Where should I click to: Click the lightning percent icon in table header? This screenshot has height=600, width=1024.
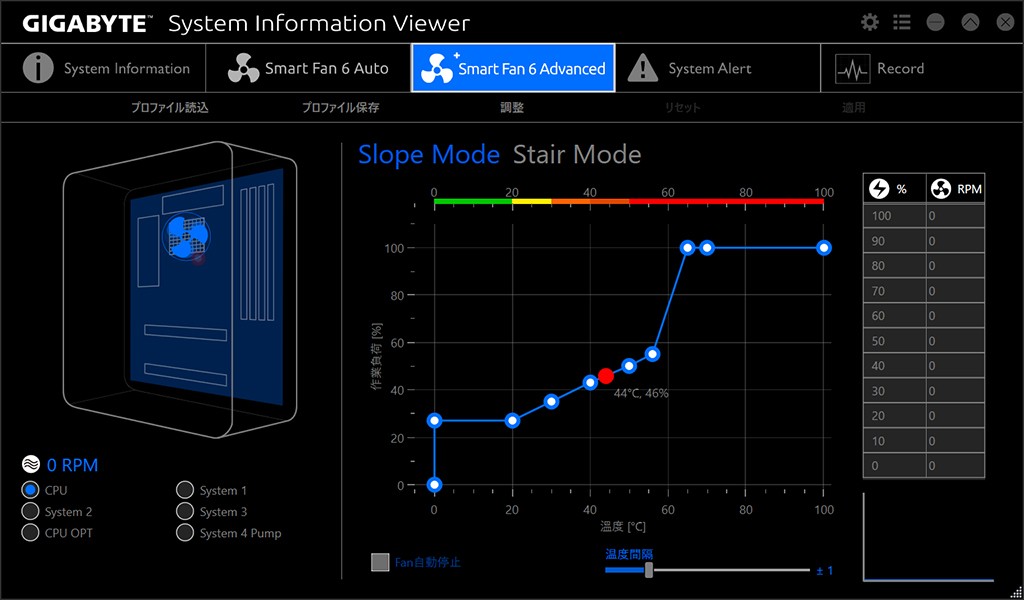coord(880,189)
